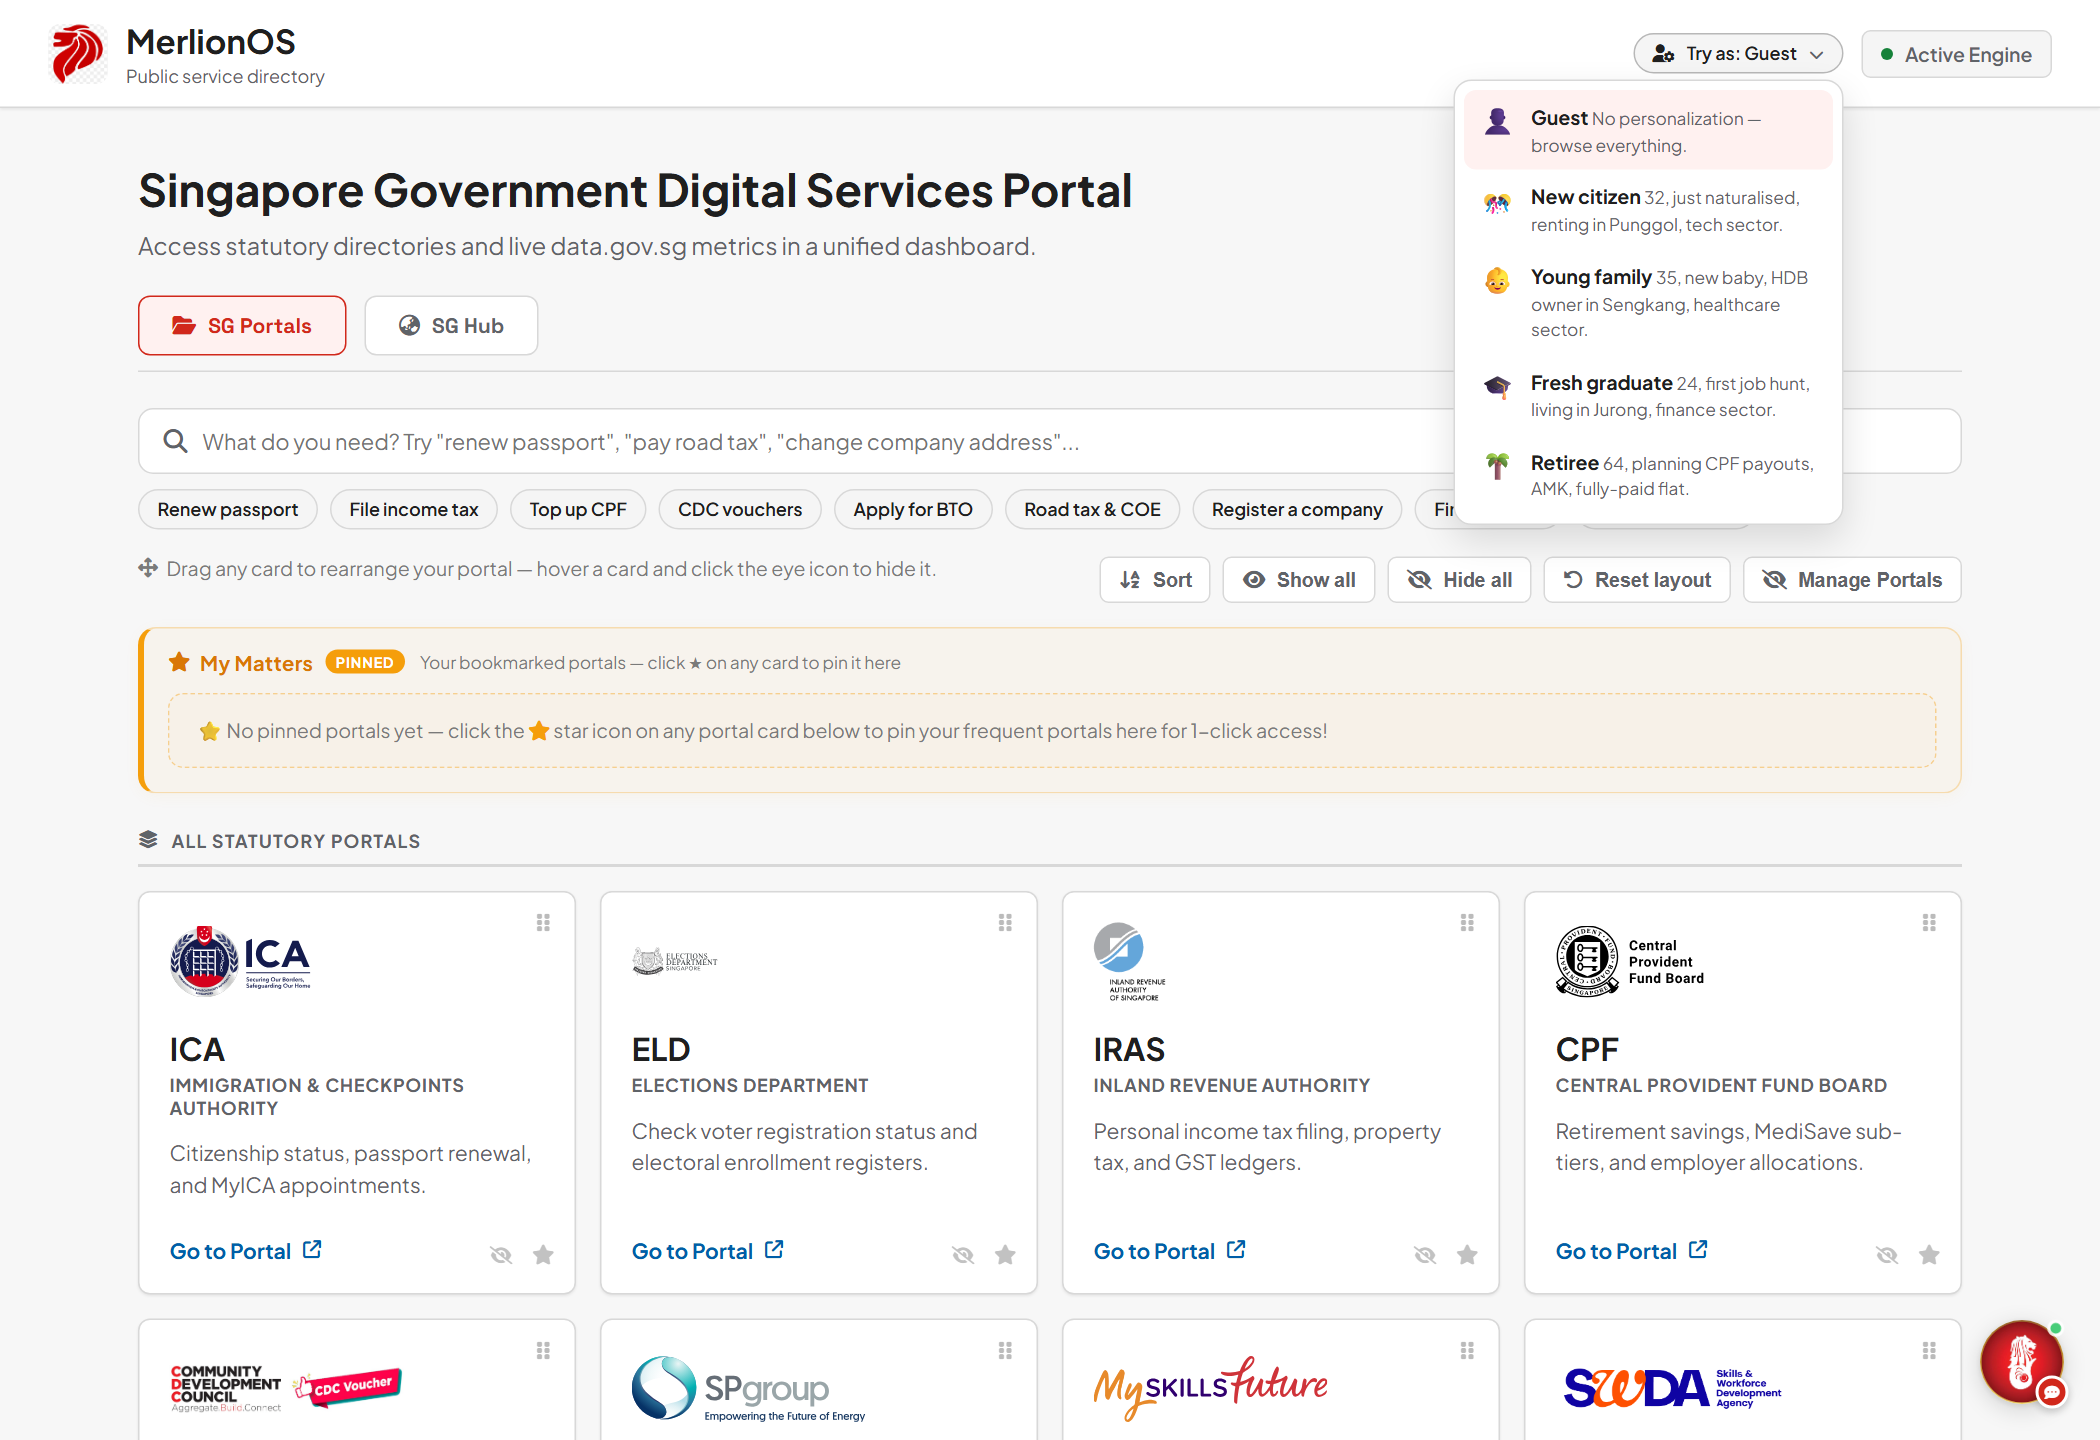The width and height of the screenshot is (2100, 1440).
Task: Click the SP Group card drag handle
Action: tap(1005, 1350)
